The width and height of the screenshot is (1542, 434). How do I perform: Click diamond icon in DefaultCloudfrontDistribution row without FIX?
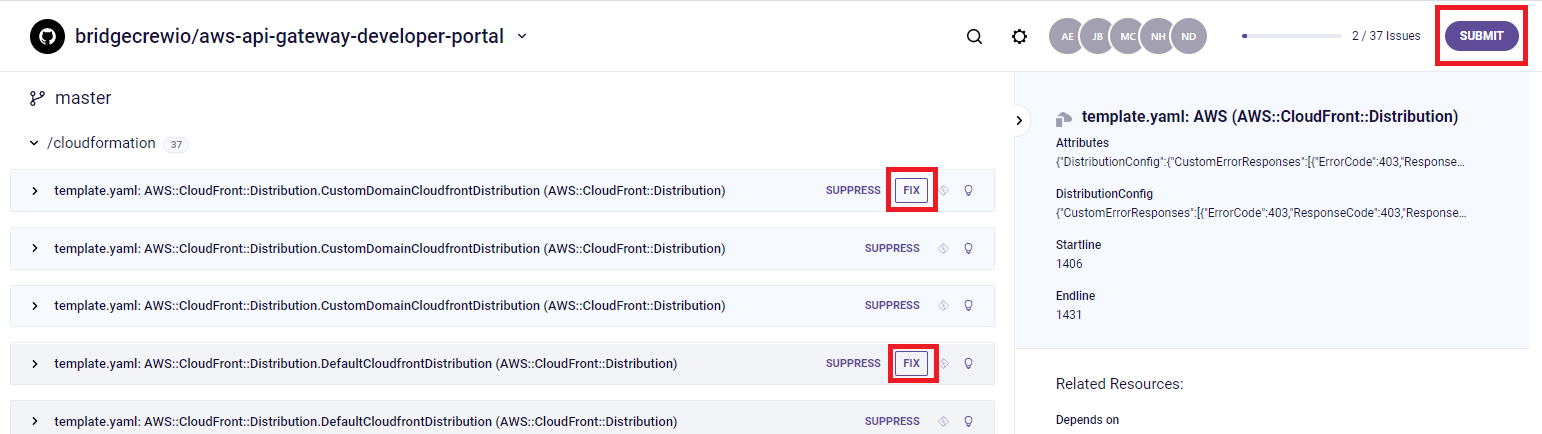[x=943, y=421]
